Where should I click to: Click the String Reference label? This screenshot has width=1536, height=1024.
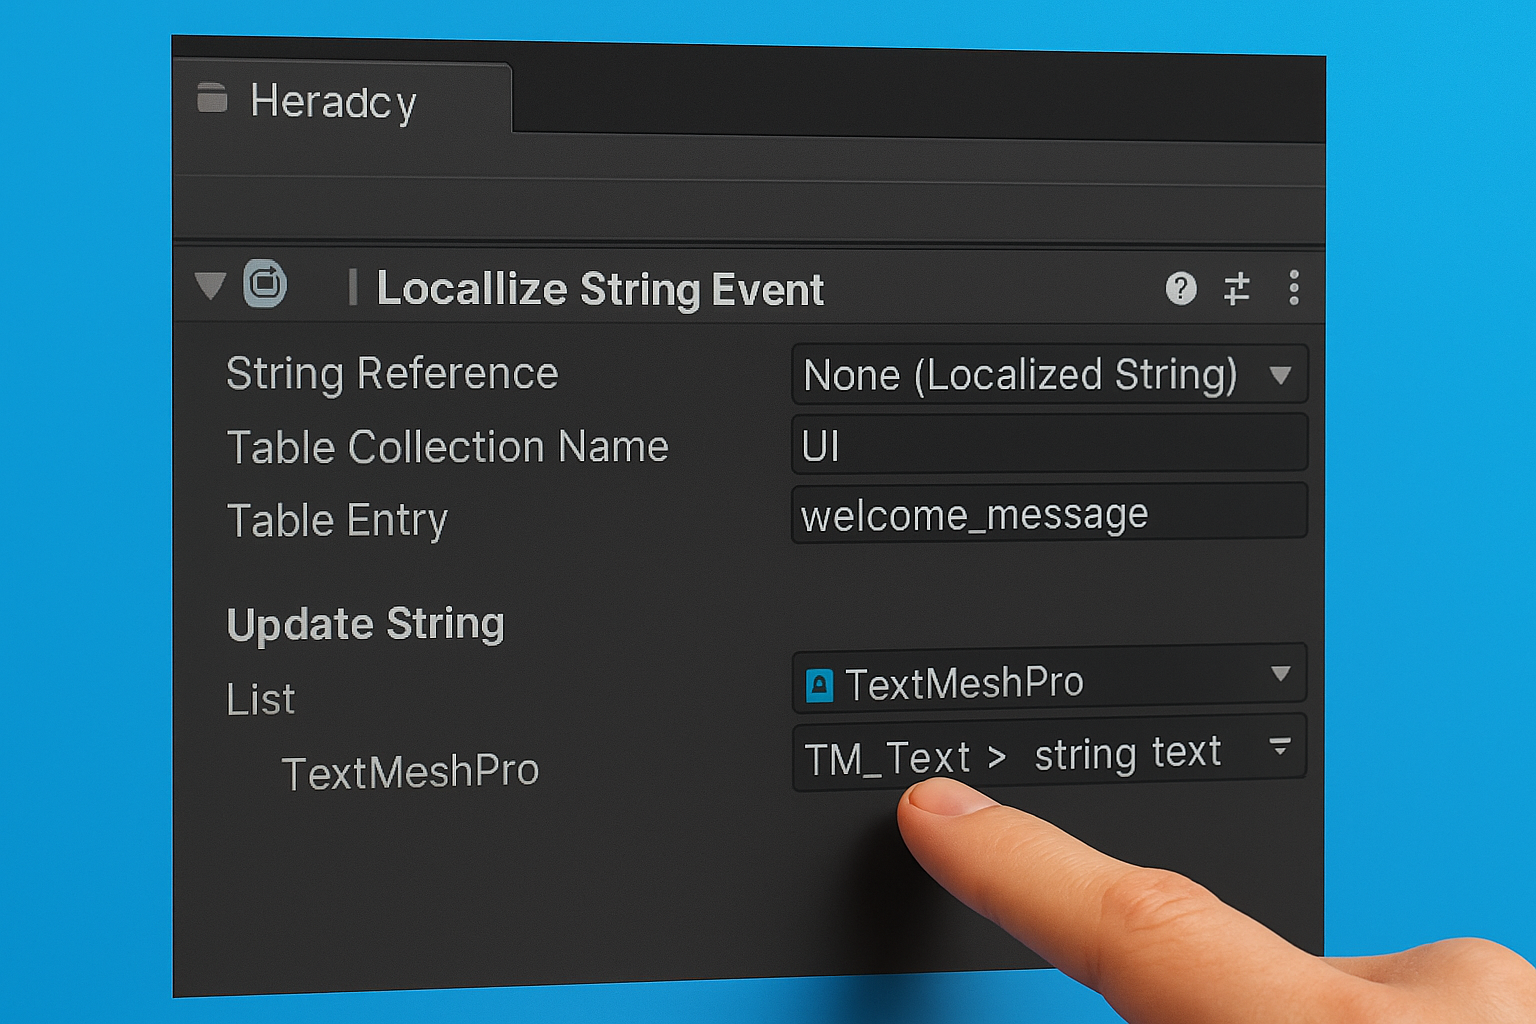tap(391, 372)
